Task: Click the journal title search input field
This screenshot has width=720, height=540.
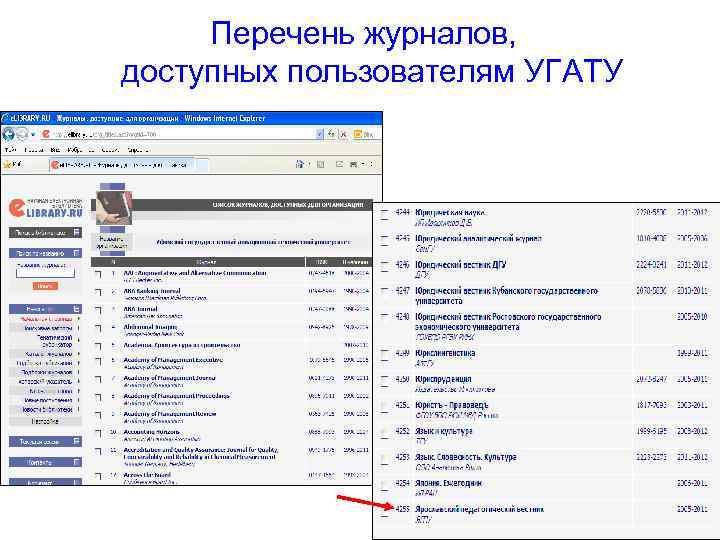Action: pos(45,273)
